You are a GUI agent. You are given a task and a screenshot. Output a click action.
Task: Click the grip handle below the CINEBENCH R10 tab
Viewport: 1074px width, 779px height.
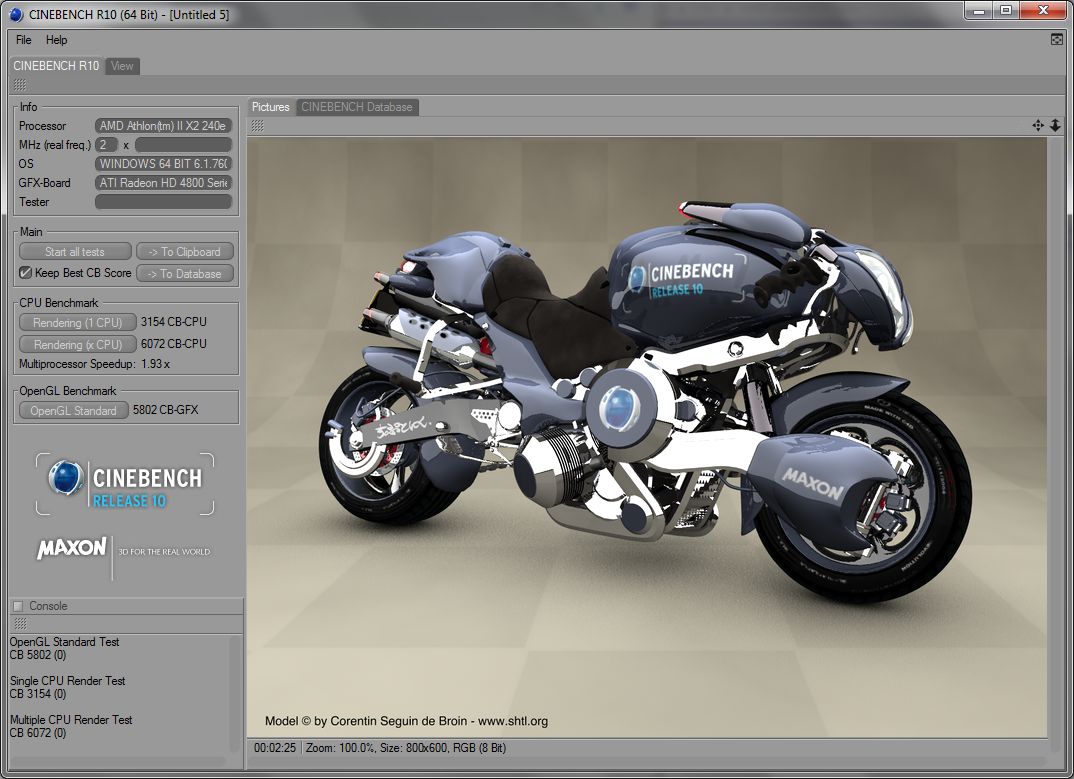20,85
